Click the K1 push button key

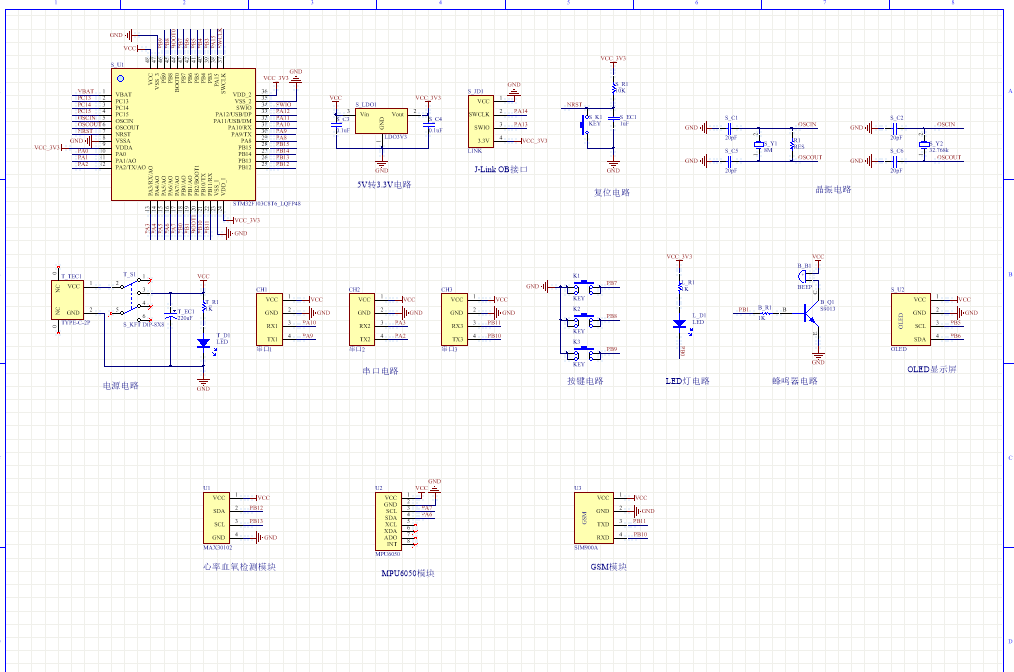point(580,287)
